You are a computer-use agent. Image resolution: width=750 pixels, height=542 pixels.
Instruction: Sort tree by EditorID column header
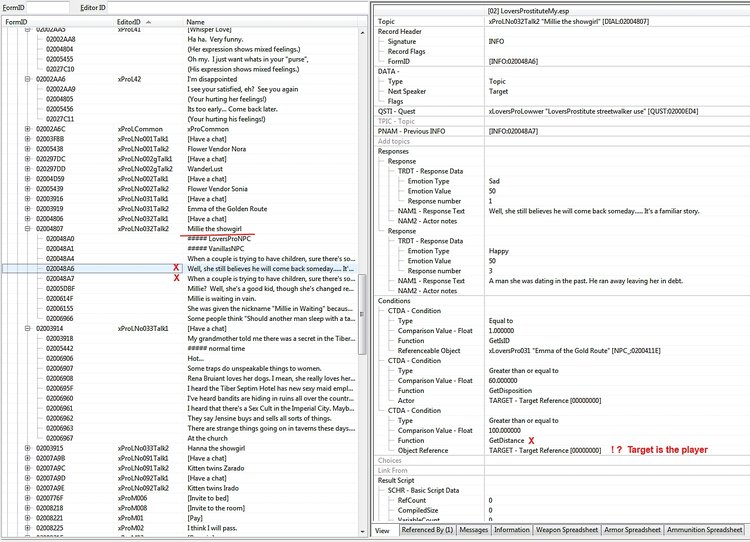(149, 22)
